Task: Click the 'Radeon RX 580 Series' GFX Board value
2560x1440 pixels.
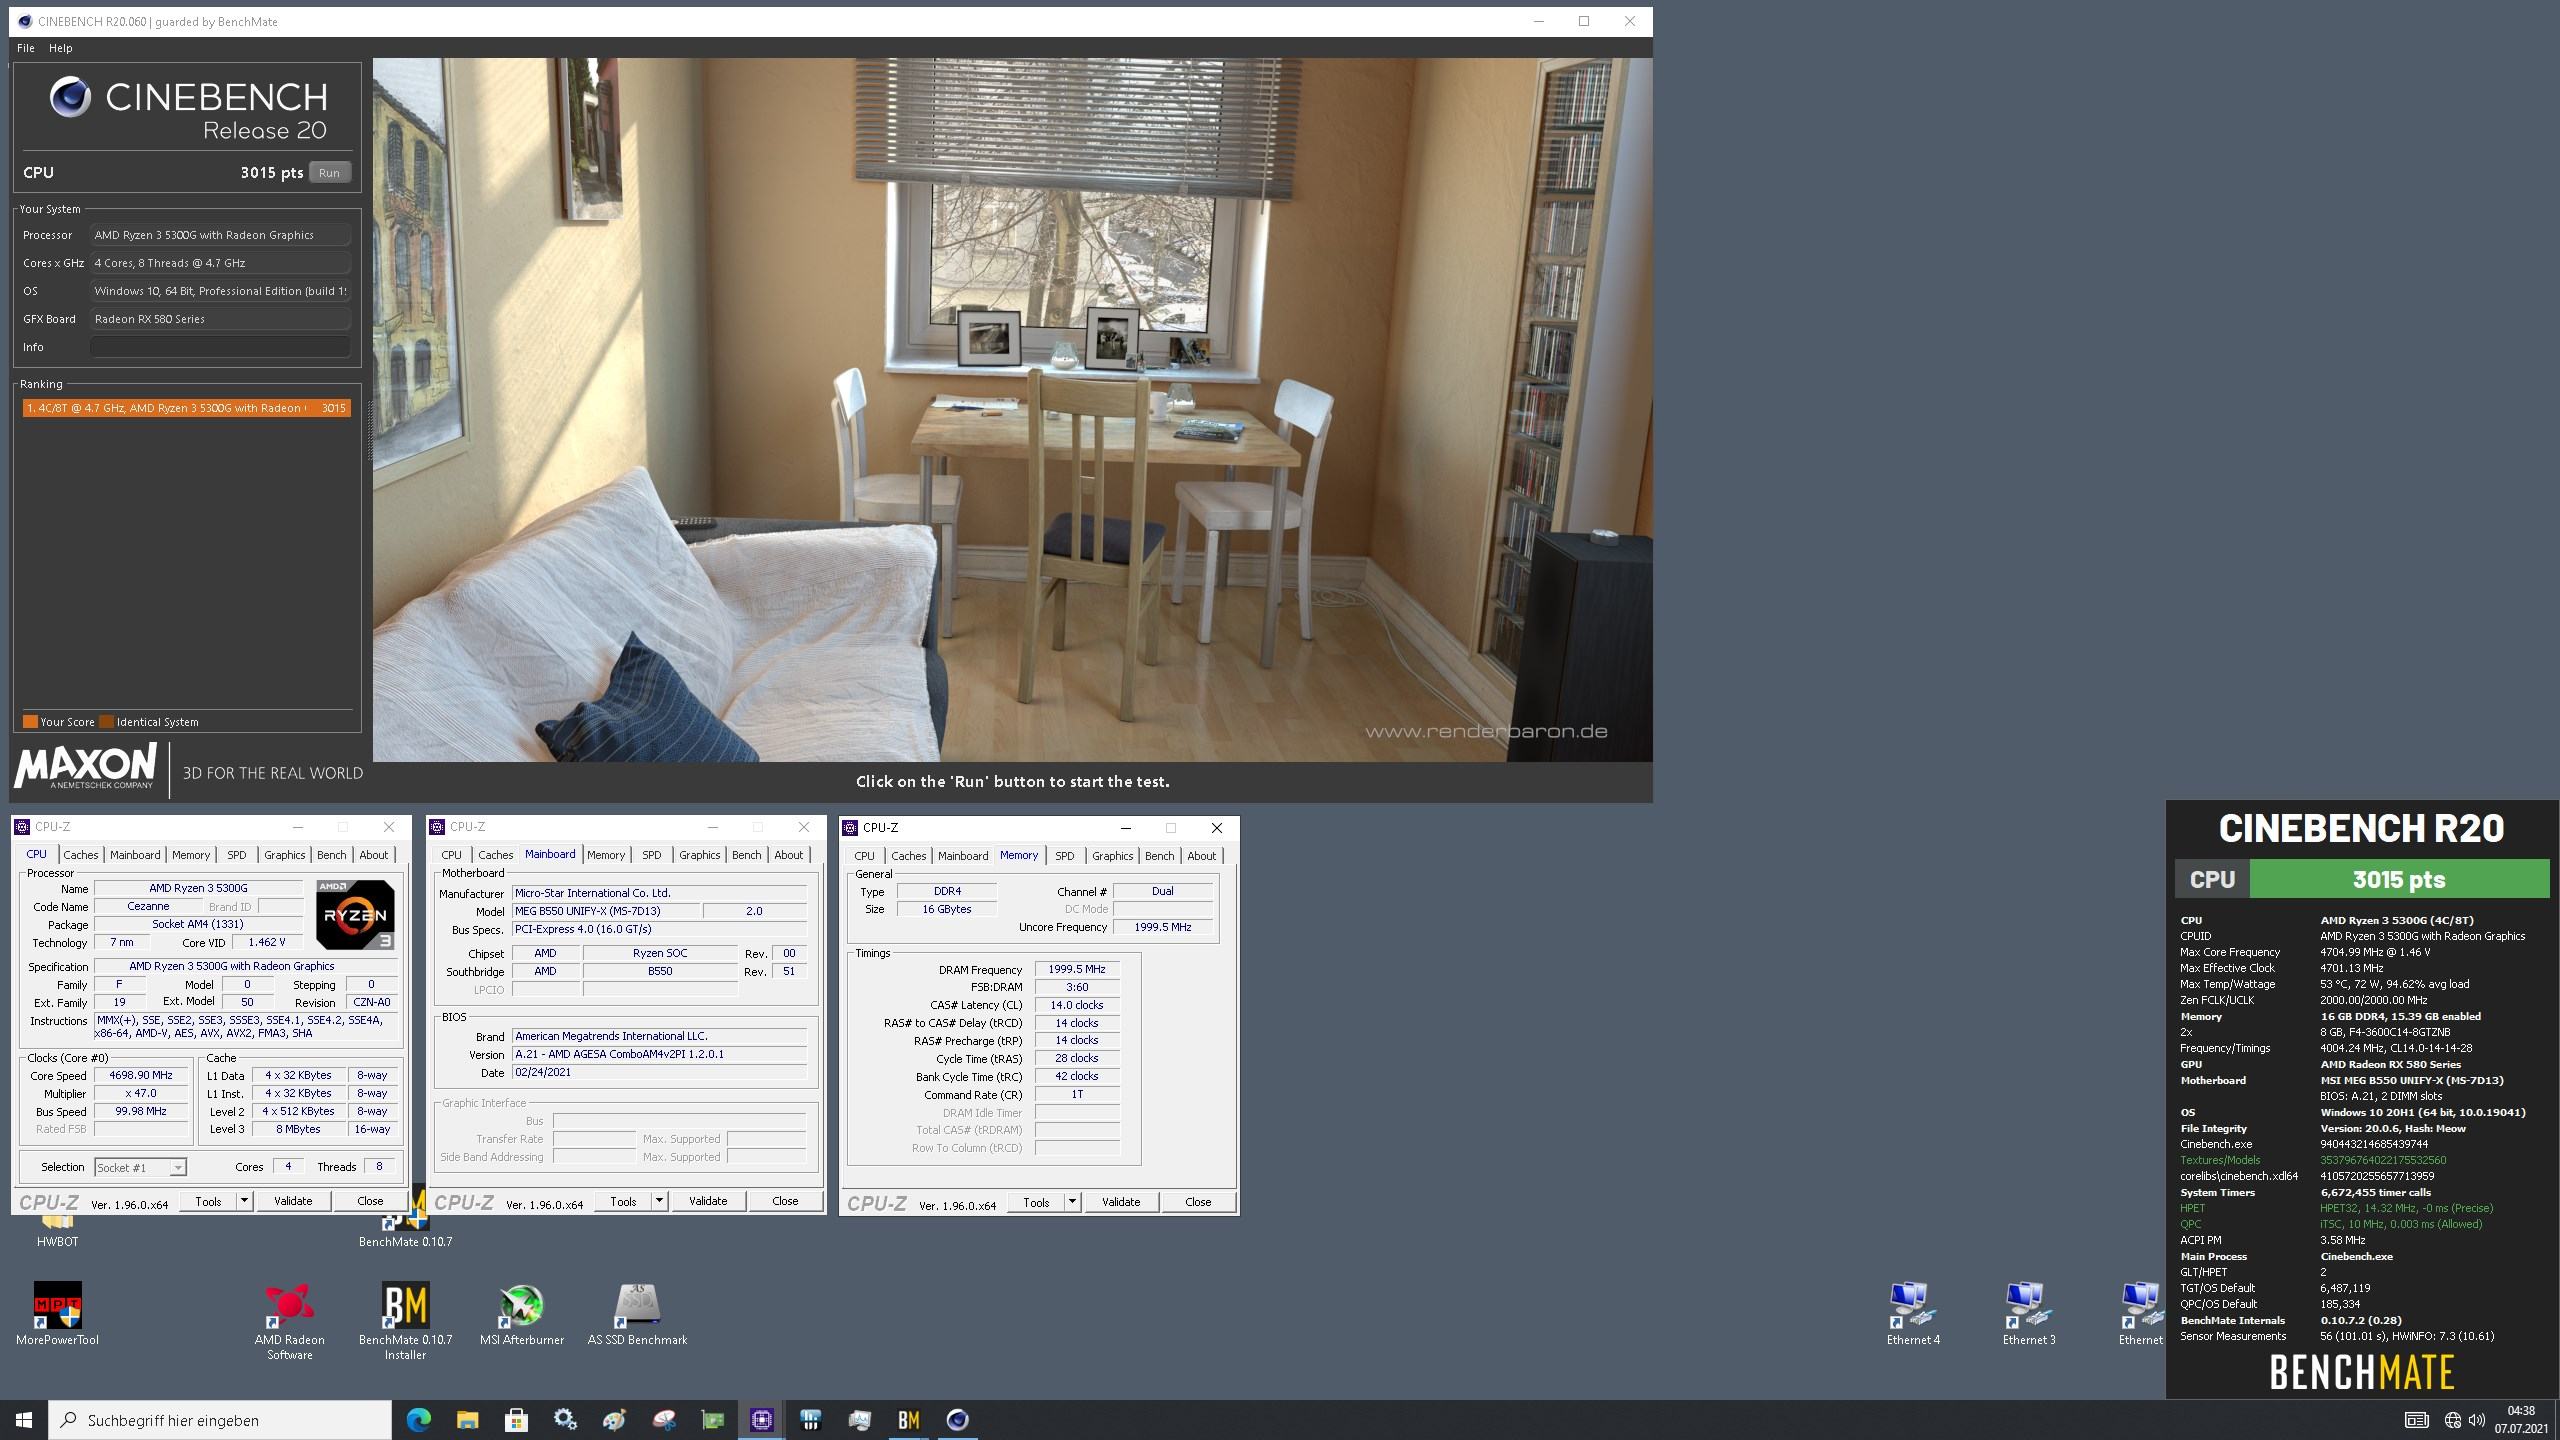Action: (x=220, y=319)
